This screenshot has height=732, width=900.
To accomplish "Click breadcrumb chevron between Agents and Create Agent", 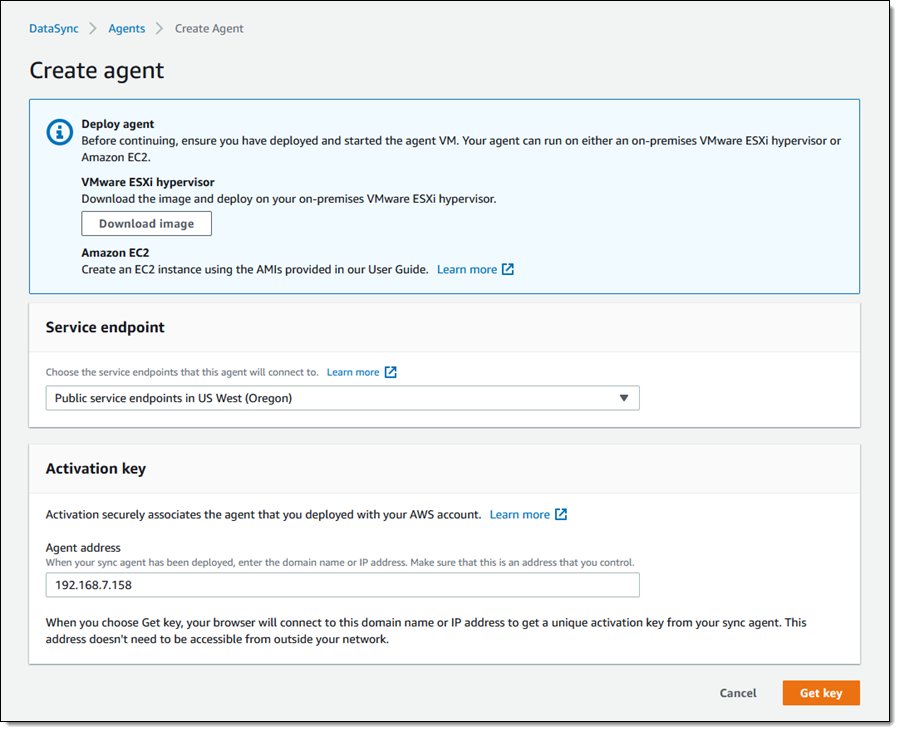I will 160,29.
